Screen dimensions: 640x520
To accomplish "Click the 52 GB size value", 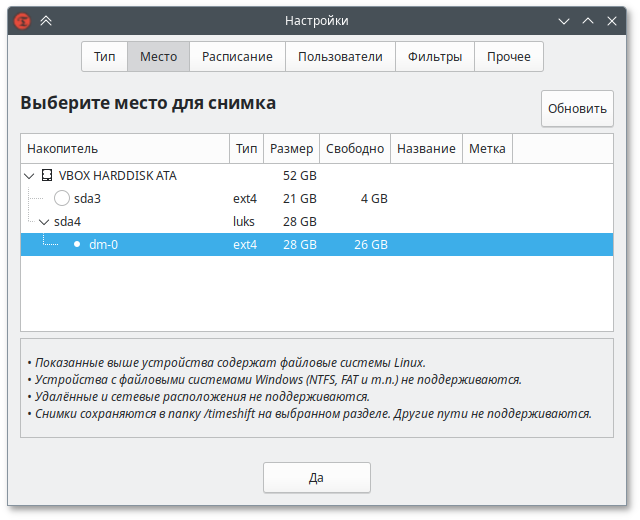I will [x=300, y=176].
